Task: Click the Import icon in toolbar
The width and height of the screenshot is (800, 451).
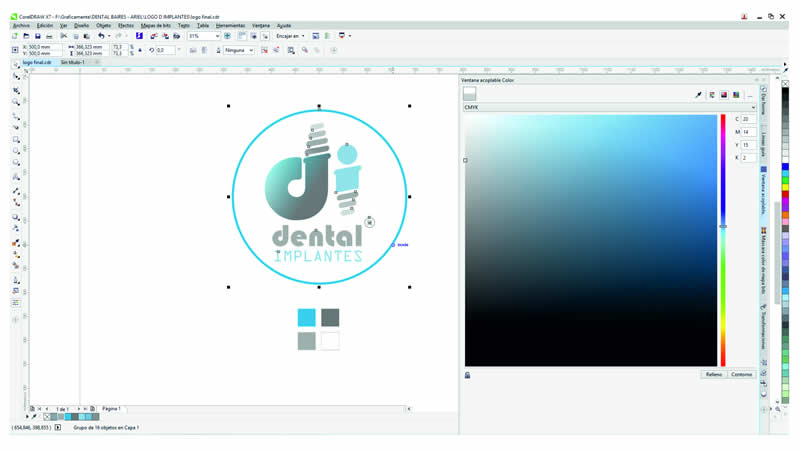Action: [154, 36]
